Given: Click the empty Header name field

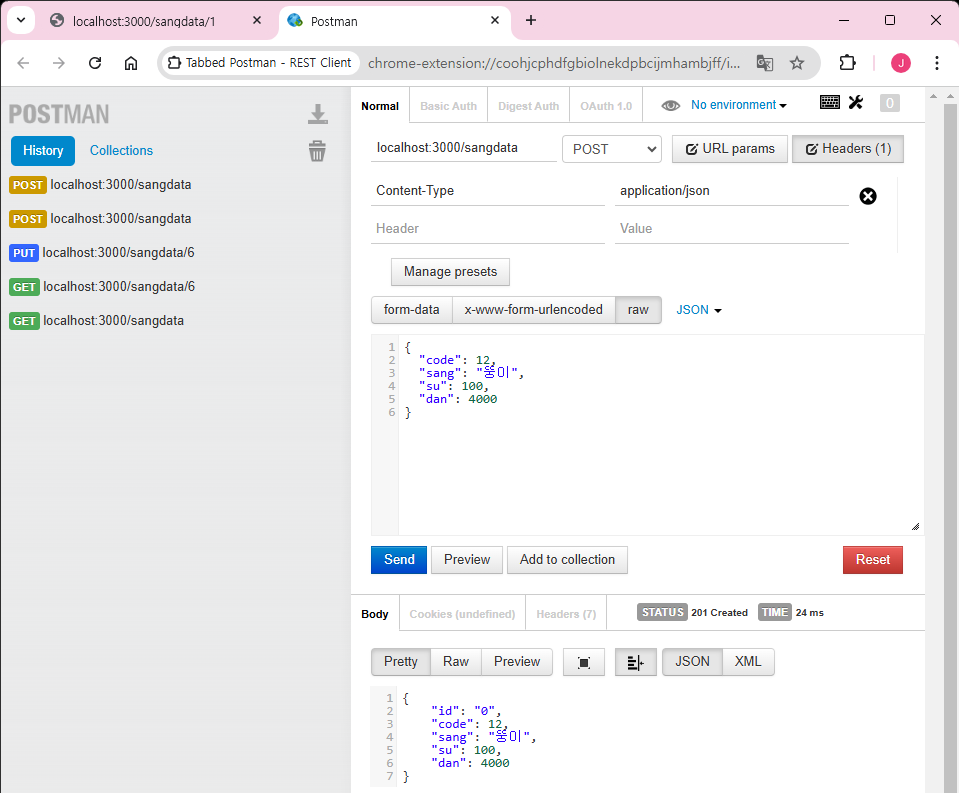Looking at the screenshot, I should 487,229.
